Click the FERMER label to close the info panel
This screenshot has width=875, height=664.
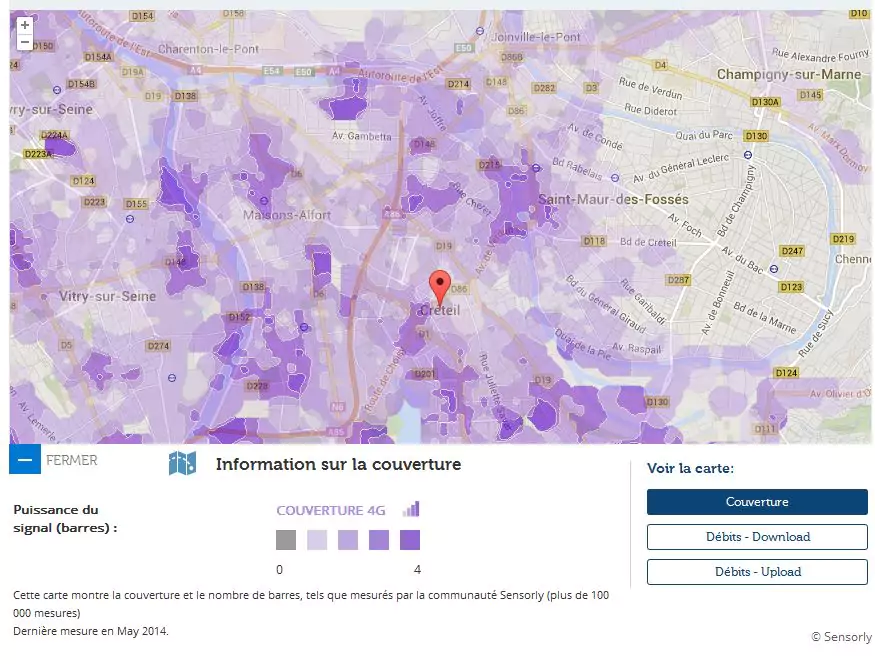click(x=72, y=460)
